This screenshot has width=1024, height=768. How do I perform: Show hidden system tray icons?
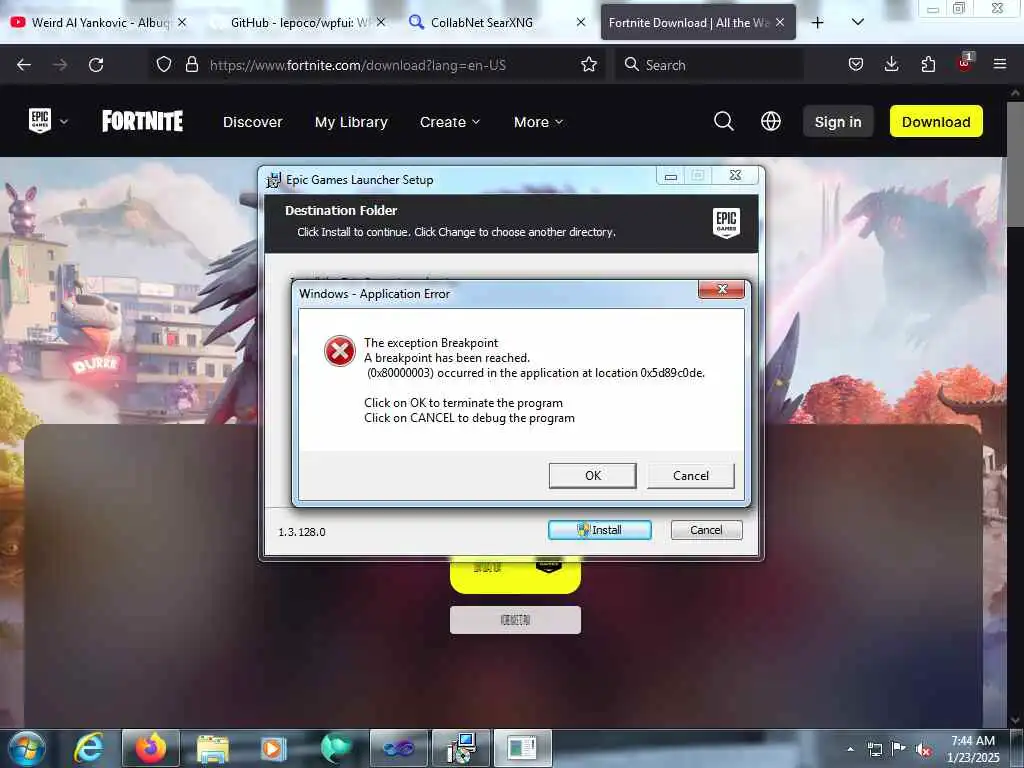point(850,749)
